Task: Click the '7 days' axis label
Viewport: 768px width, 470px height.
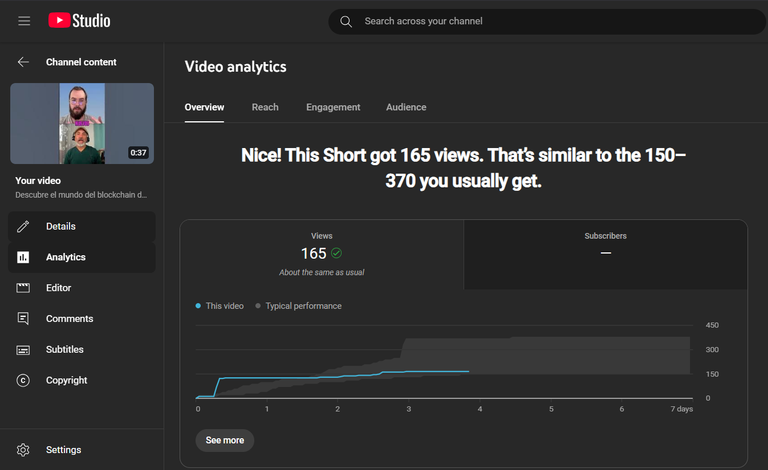Action: coord(682,409)
